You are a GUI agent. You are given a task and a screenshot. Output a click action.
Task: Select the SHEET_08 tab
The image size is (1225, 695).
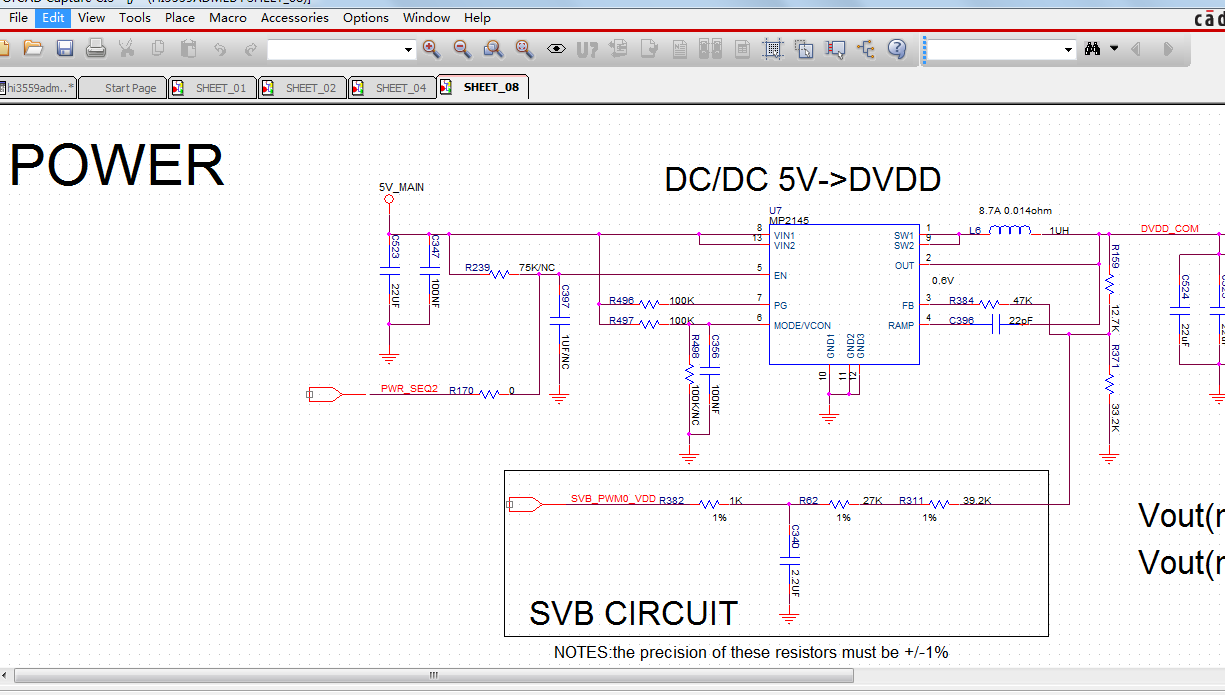pos(482,88)
